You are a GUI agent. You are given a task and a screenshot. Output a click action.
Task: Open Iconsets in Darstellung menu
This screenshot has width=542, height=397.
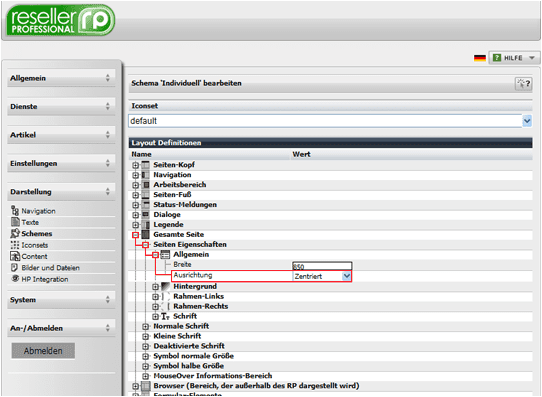(x=35, y=245)
